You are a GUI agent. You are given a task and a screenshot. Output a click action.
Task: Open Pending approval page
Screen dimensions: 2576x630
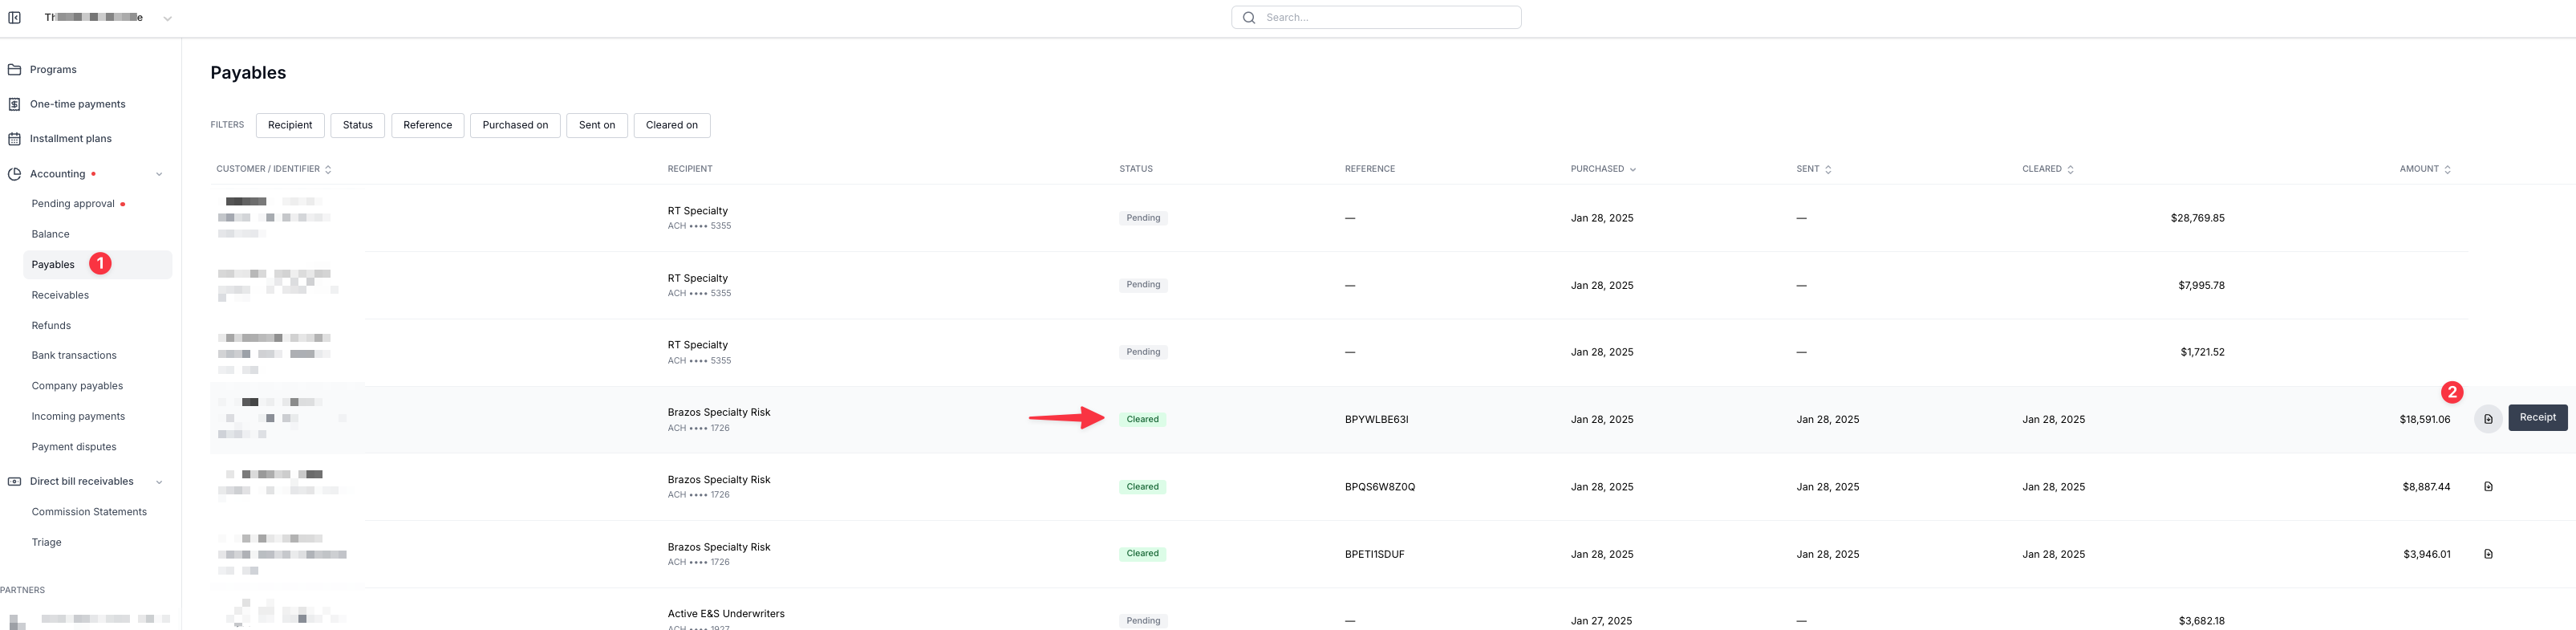tap(73, 204)
